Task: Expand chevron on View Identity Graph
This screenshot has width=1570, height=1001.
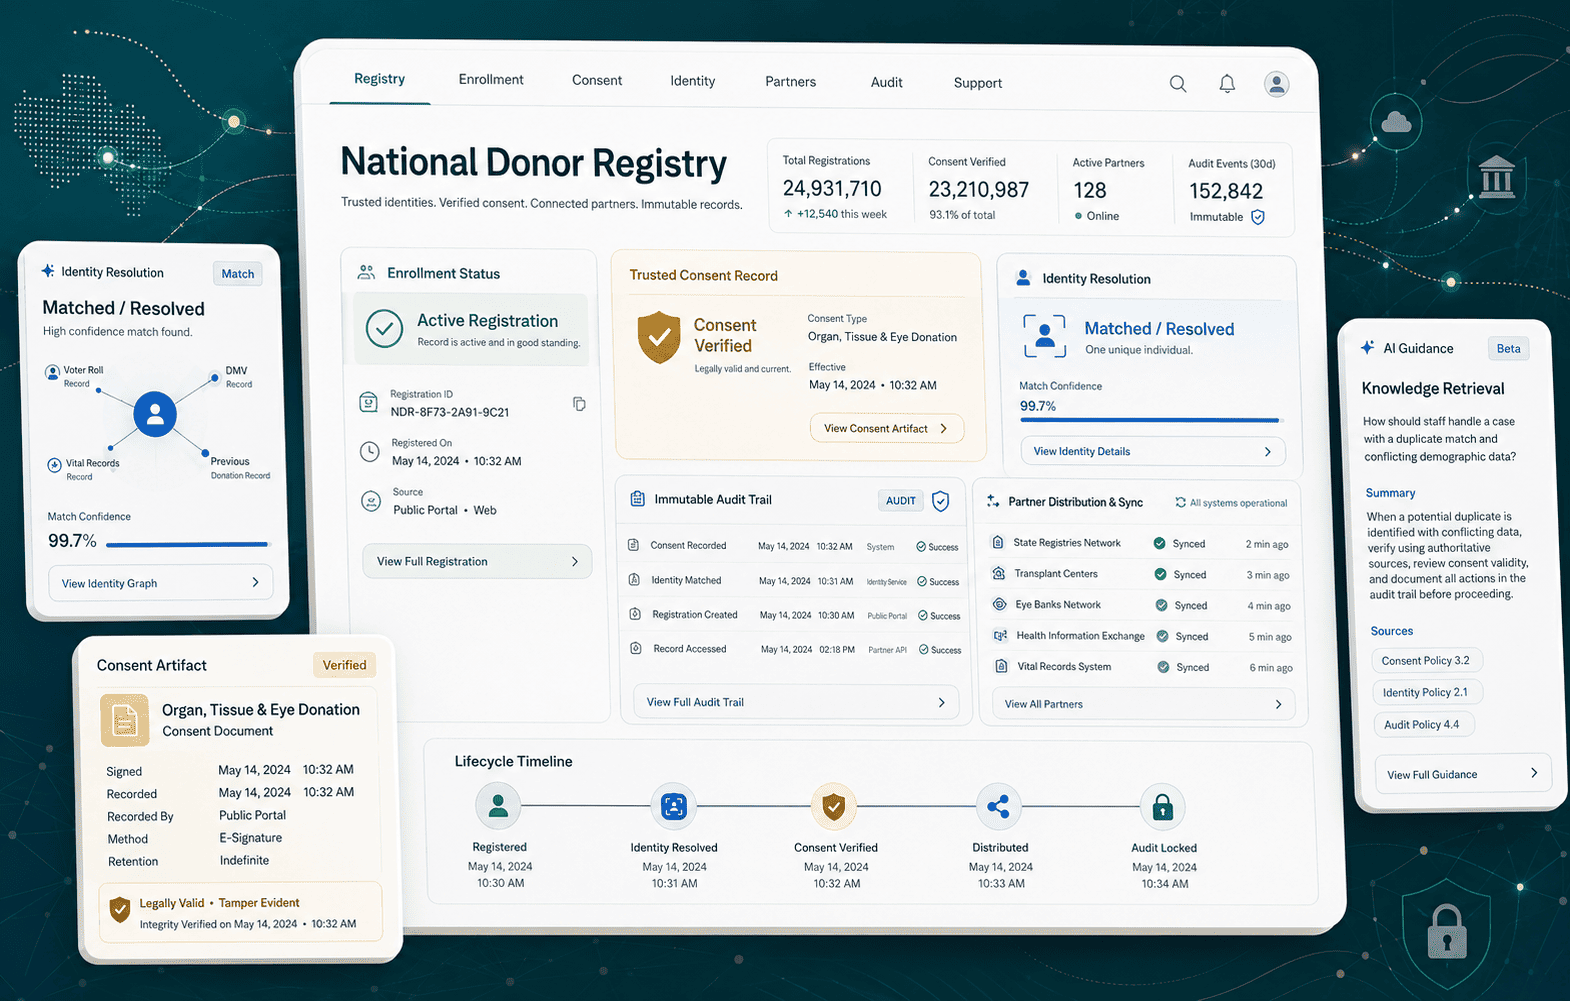Action: (x=255, y=582)
